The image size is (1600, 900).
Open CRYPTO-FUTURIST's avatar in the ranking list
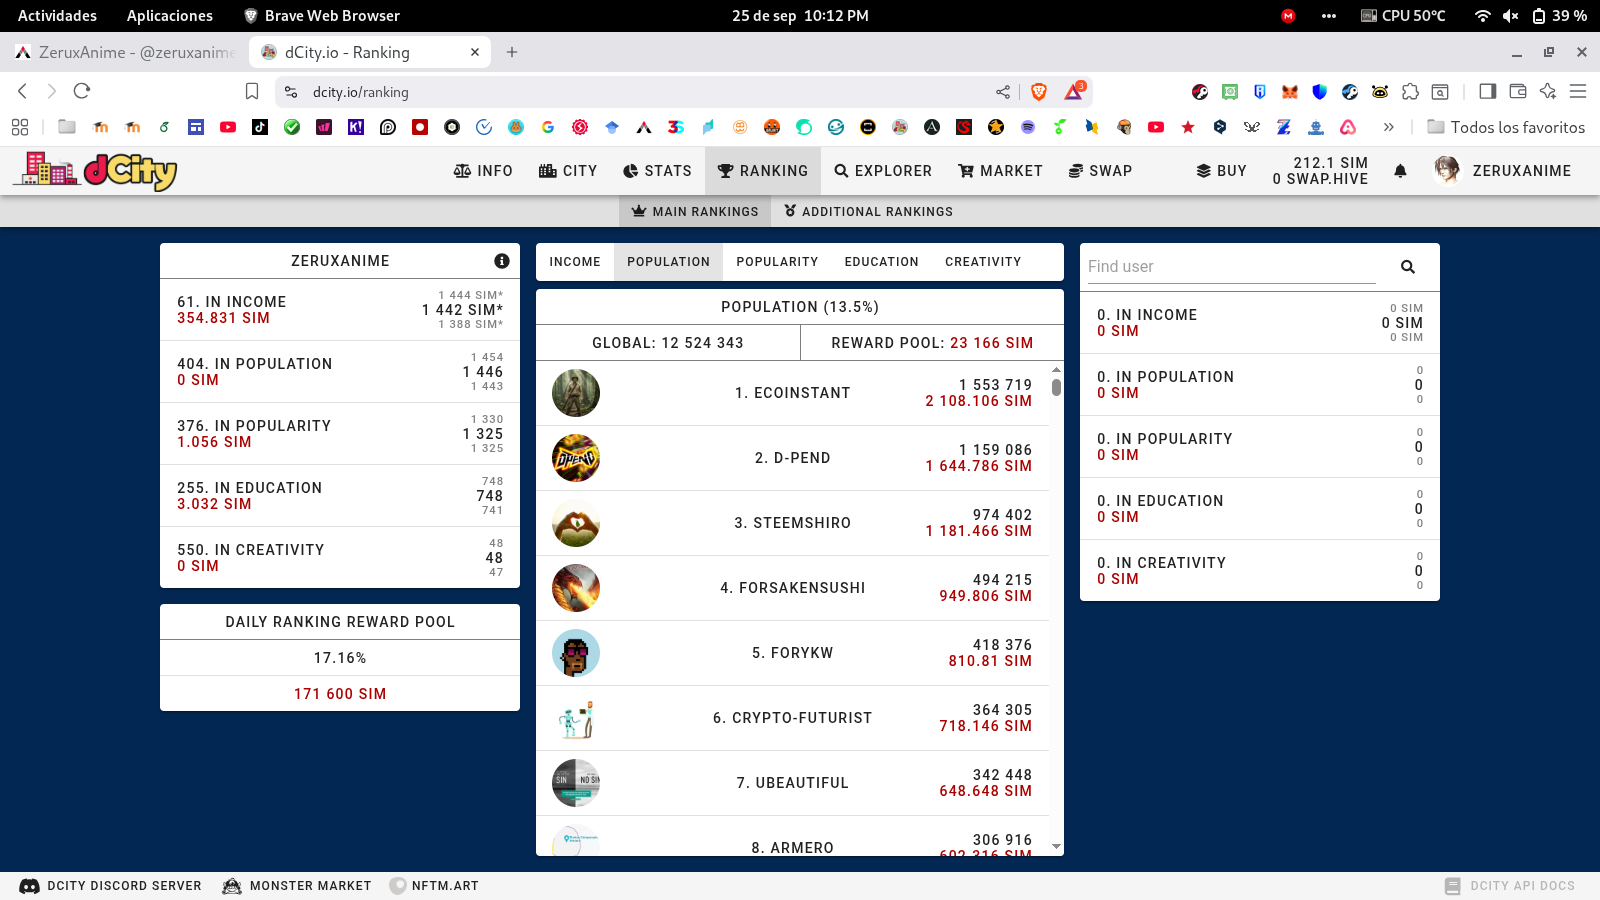[576, 718]
